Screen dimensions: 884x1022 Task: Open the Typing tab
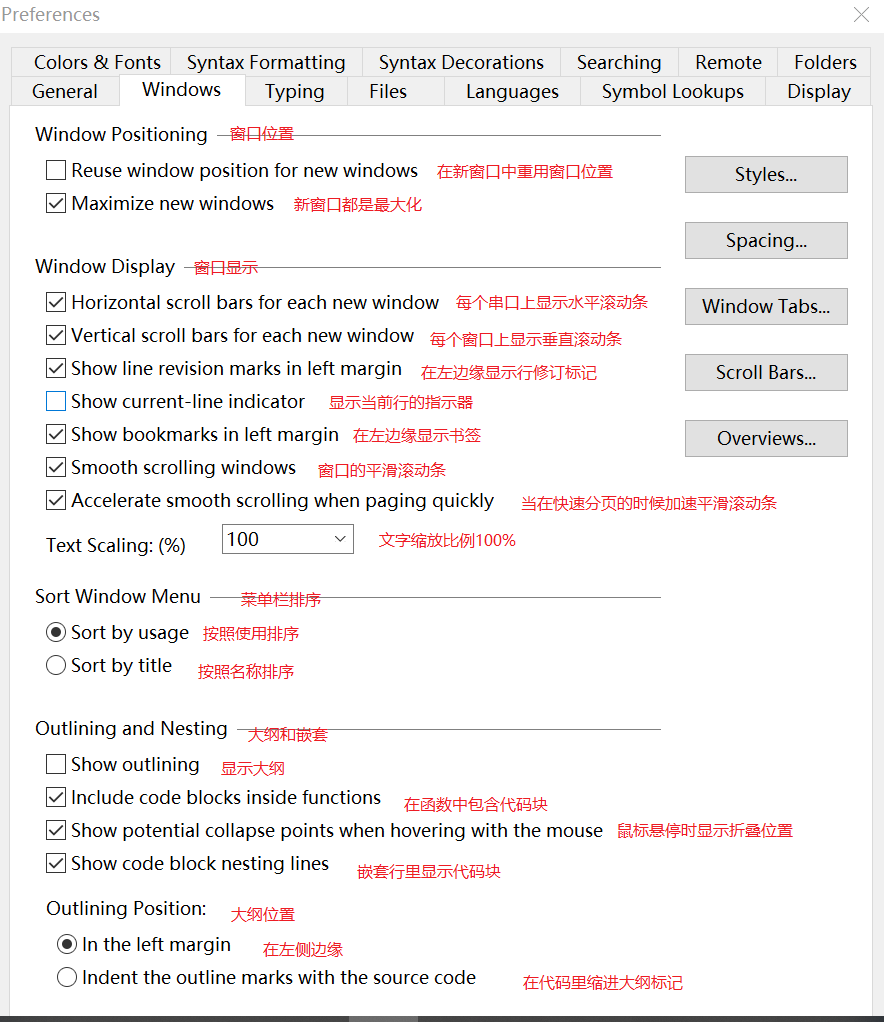click(295, 91)
